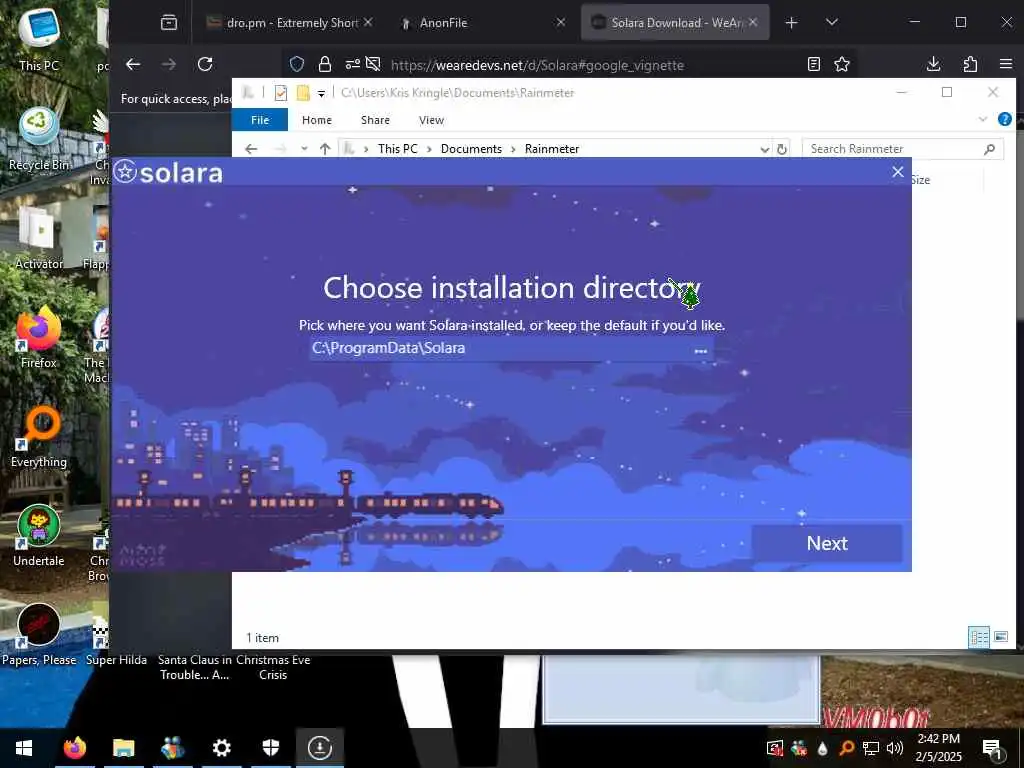
Task: Open the list all tabs dropdown
Action: point(831,22)
